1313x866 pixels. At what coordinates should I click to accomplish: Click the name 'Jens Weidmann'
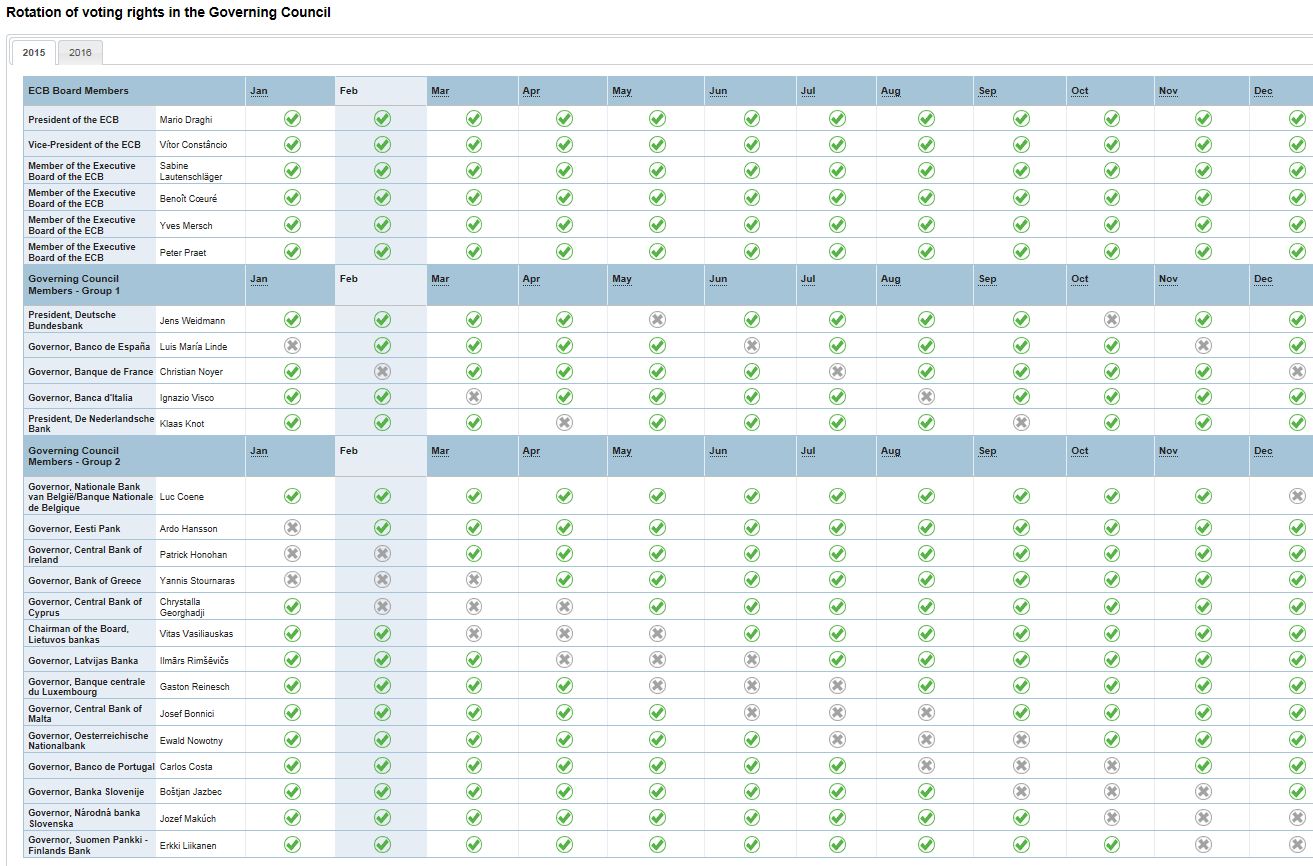coord(191,321)
